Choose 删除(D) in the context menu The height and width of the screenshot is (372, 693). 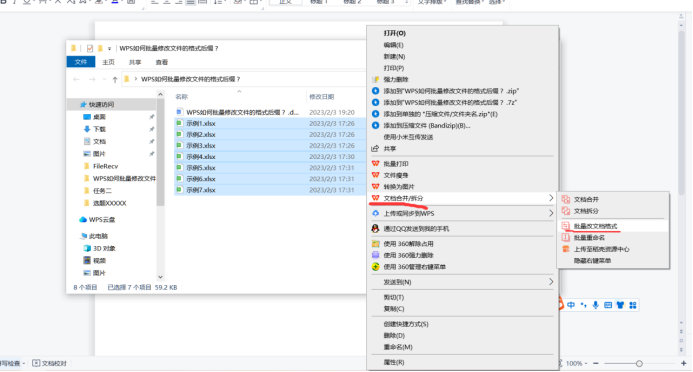tap(394, 335)
